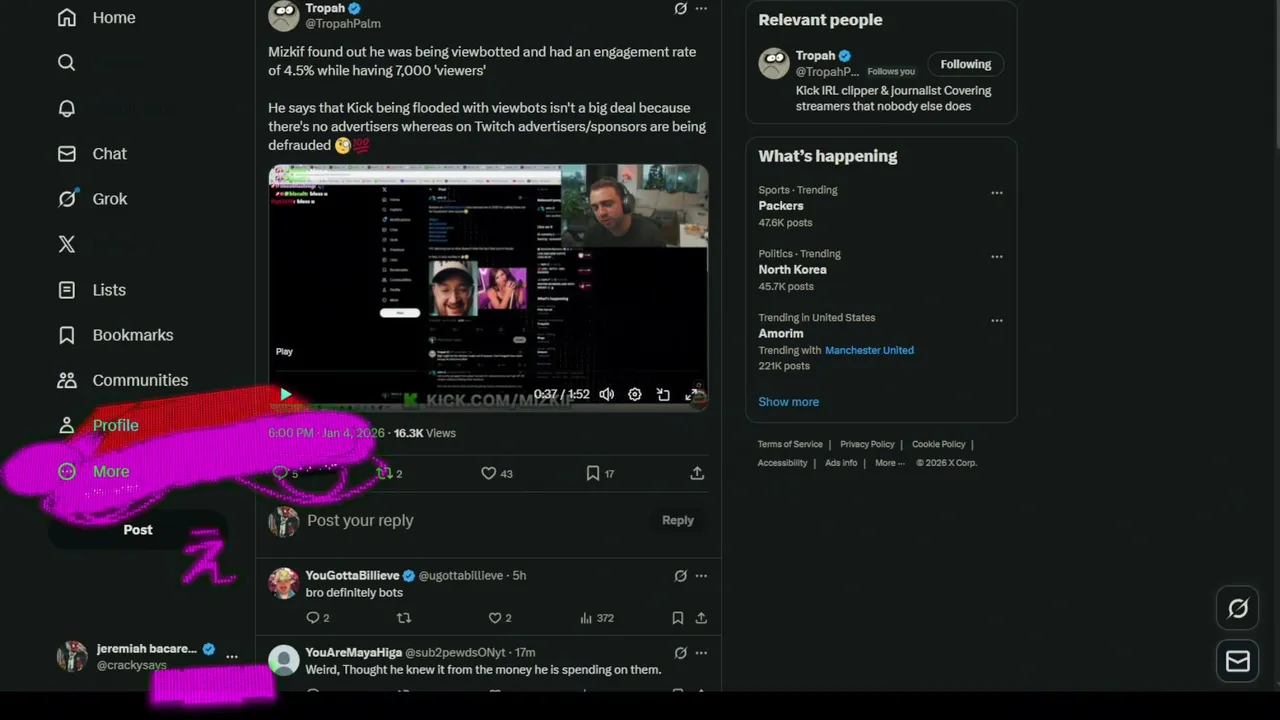Click the Following button for Tropah
The height and width of the screenshot is (720, 1280).
(x=965, y=64)
